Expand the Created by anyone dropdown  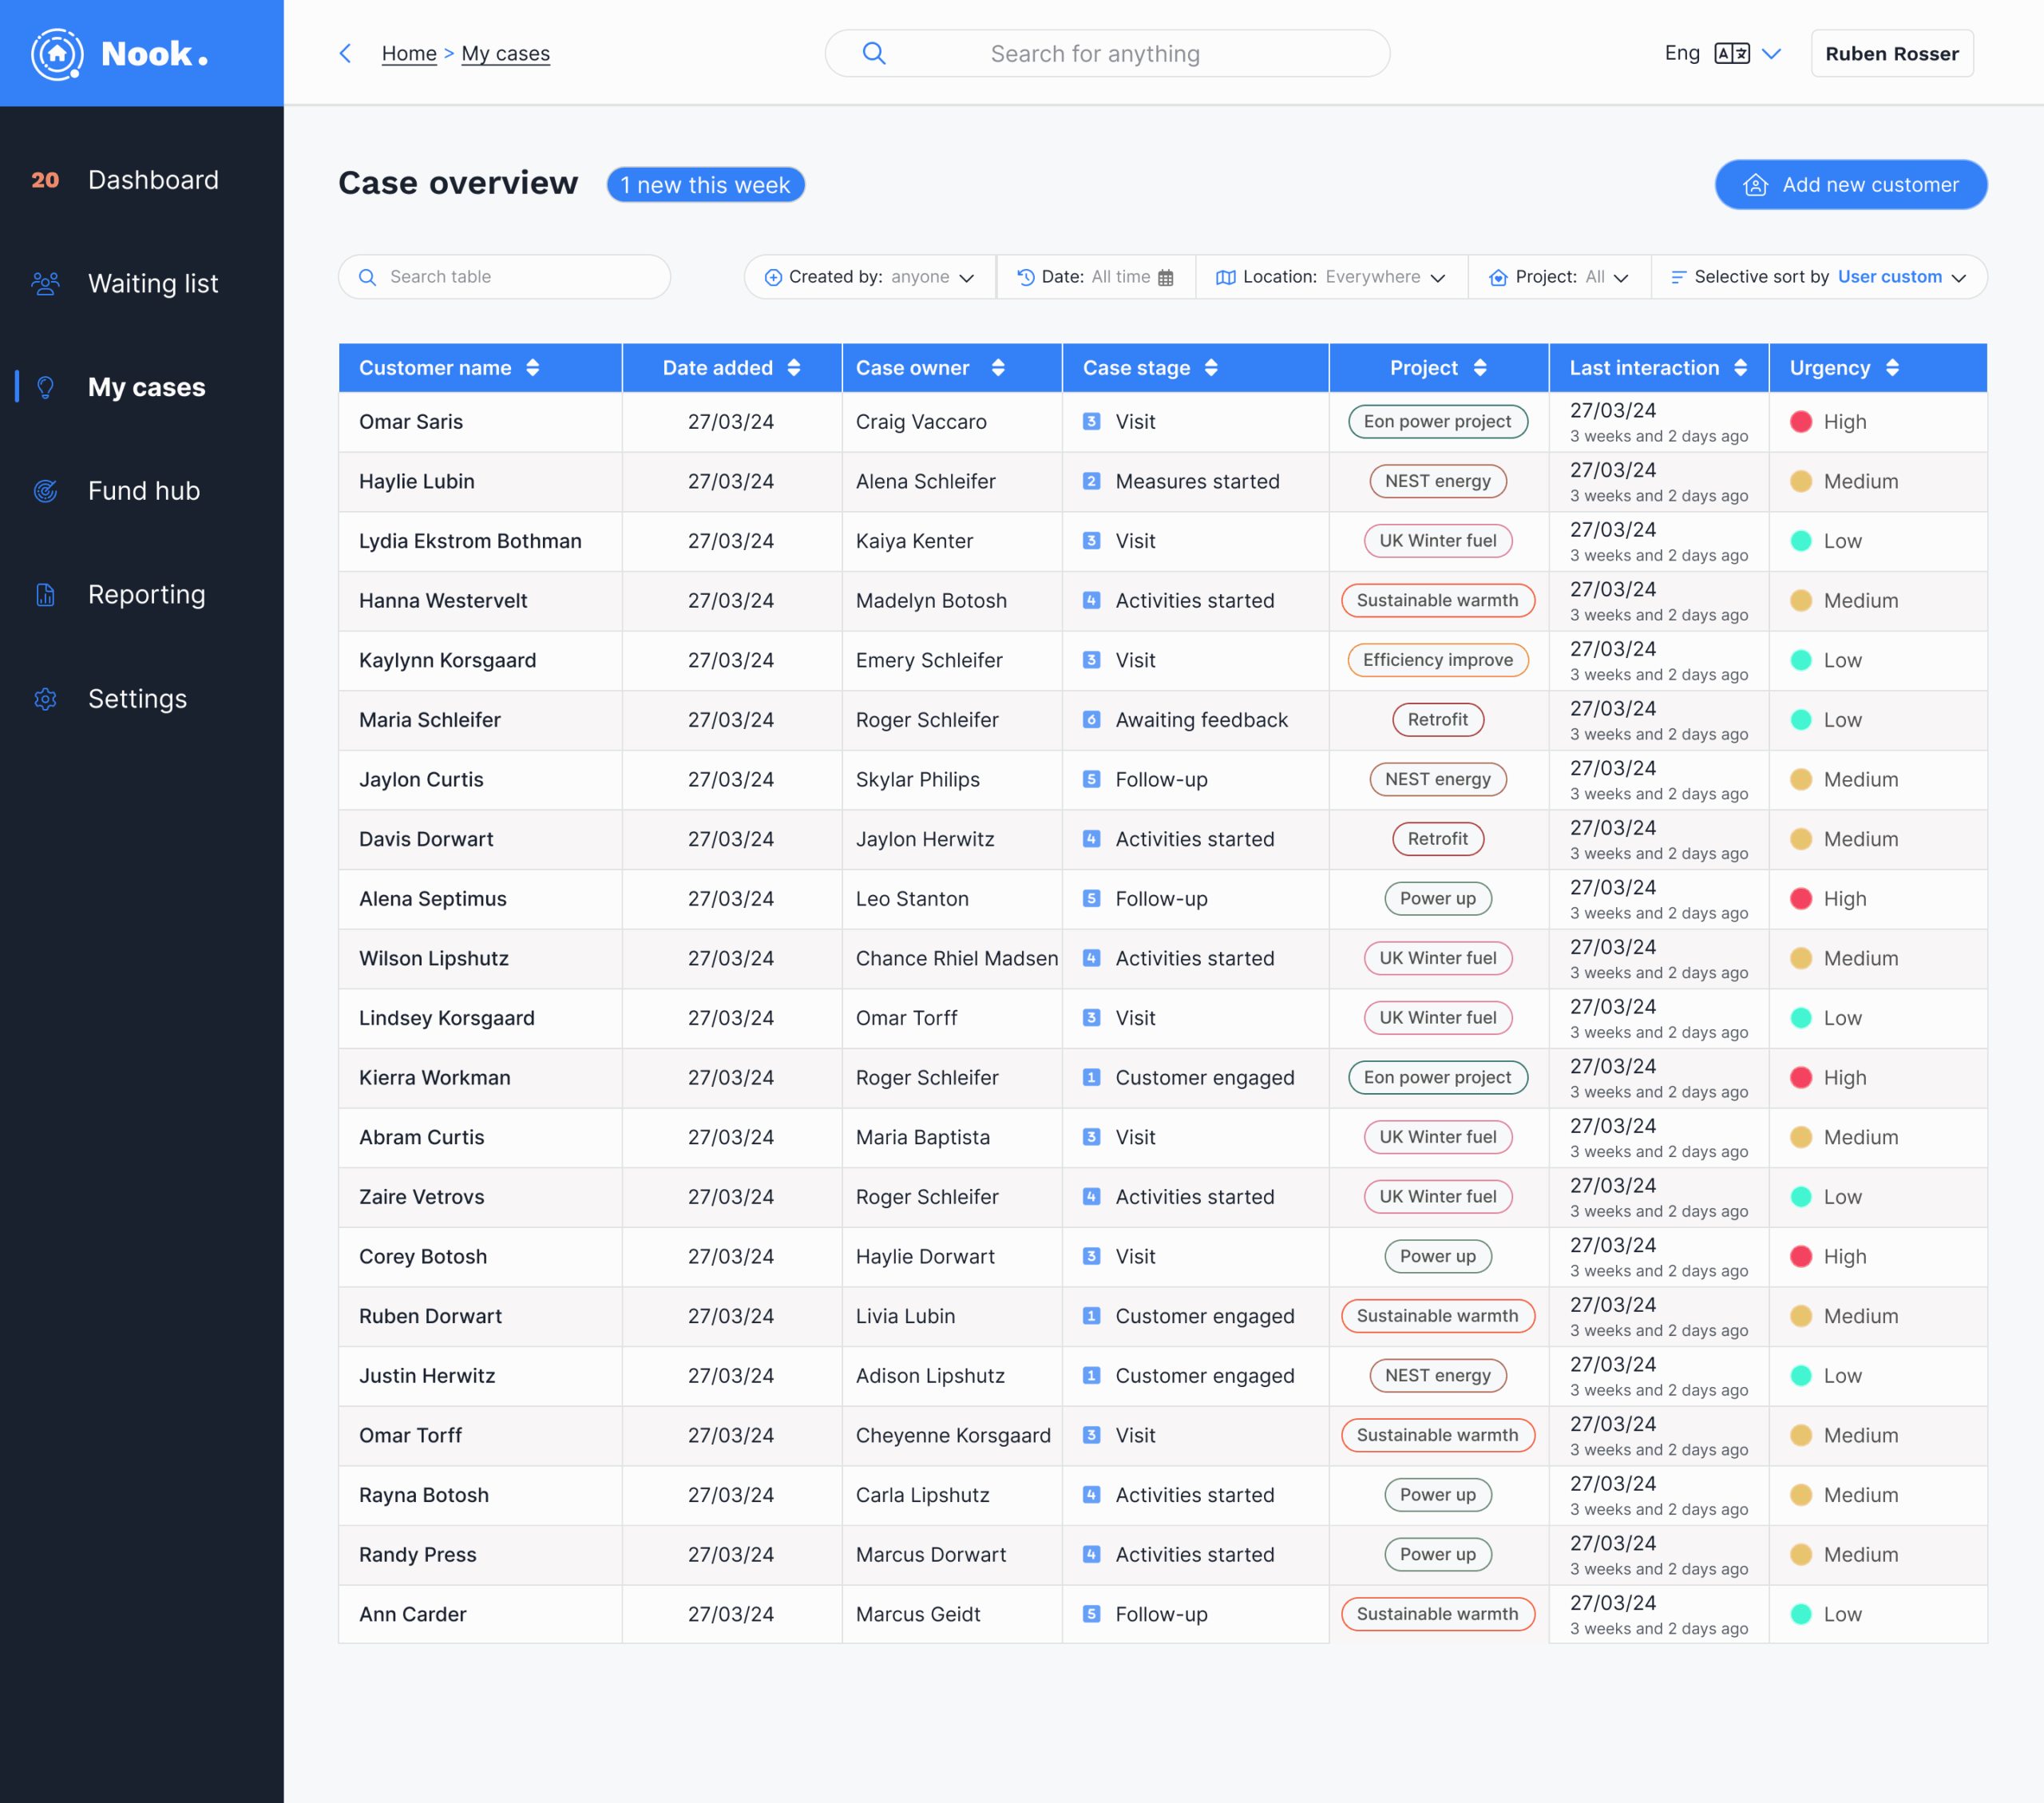[869, 277]
